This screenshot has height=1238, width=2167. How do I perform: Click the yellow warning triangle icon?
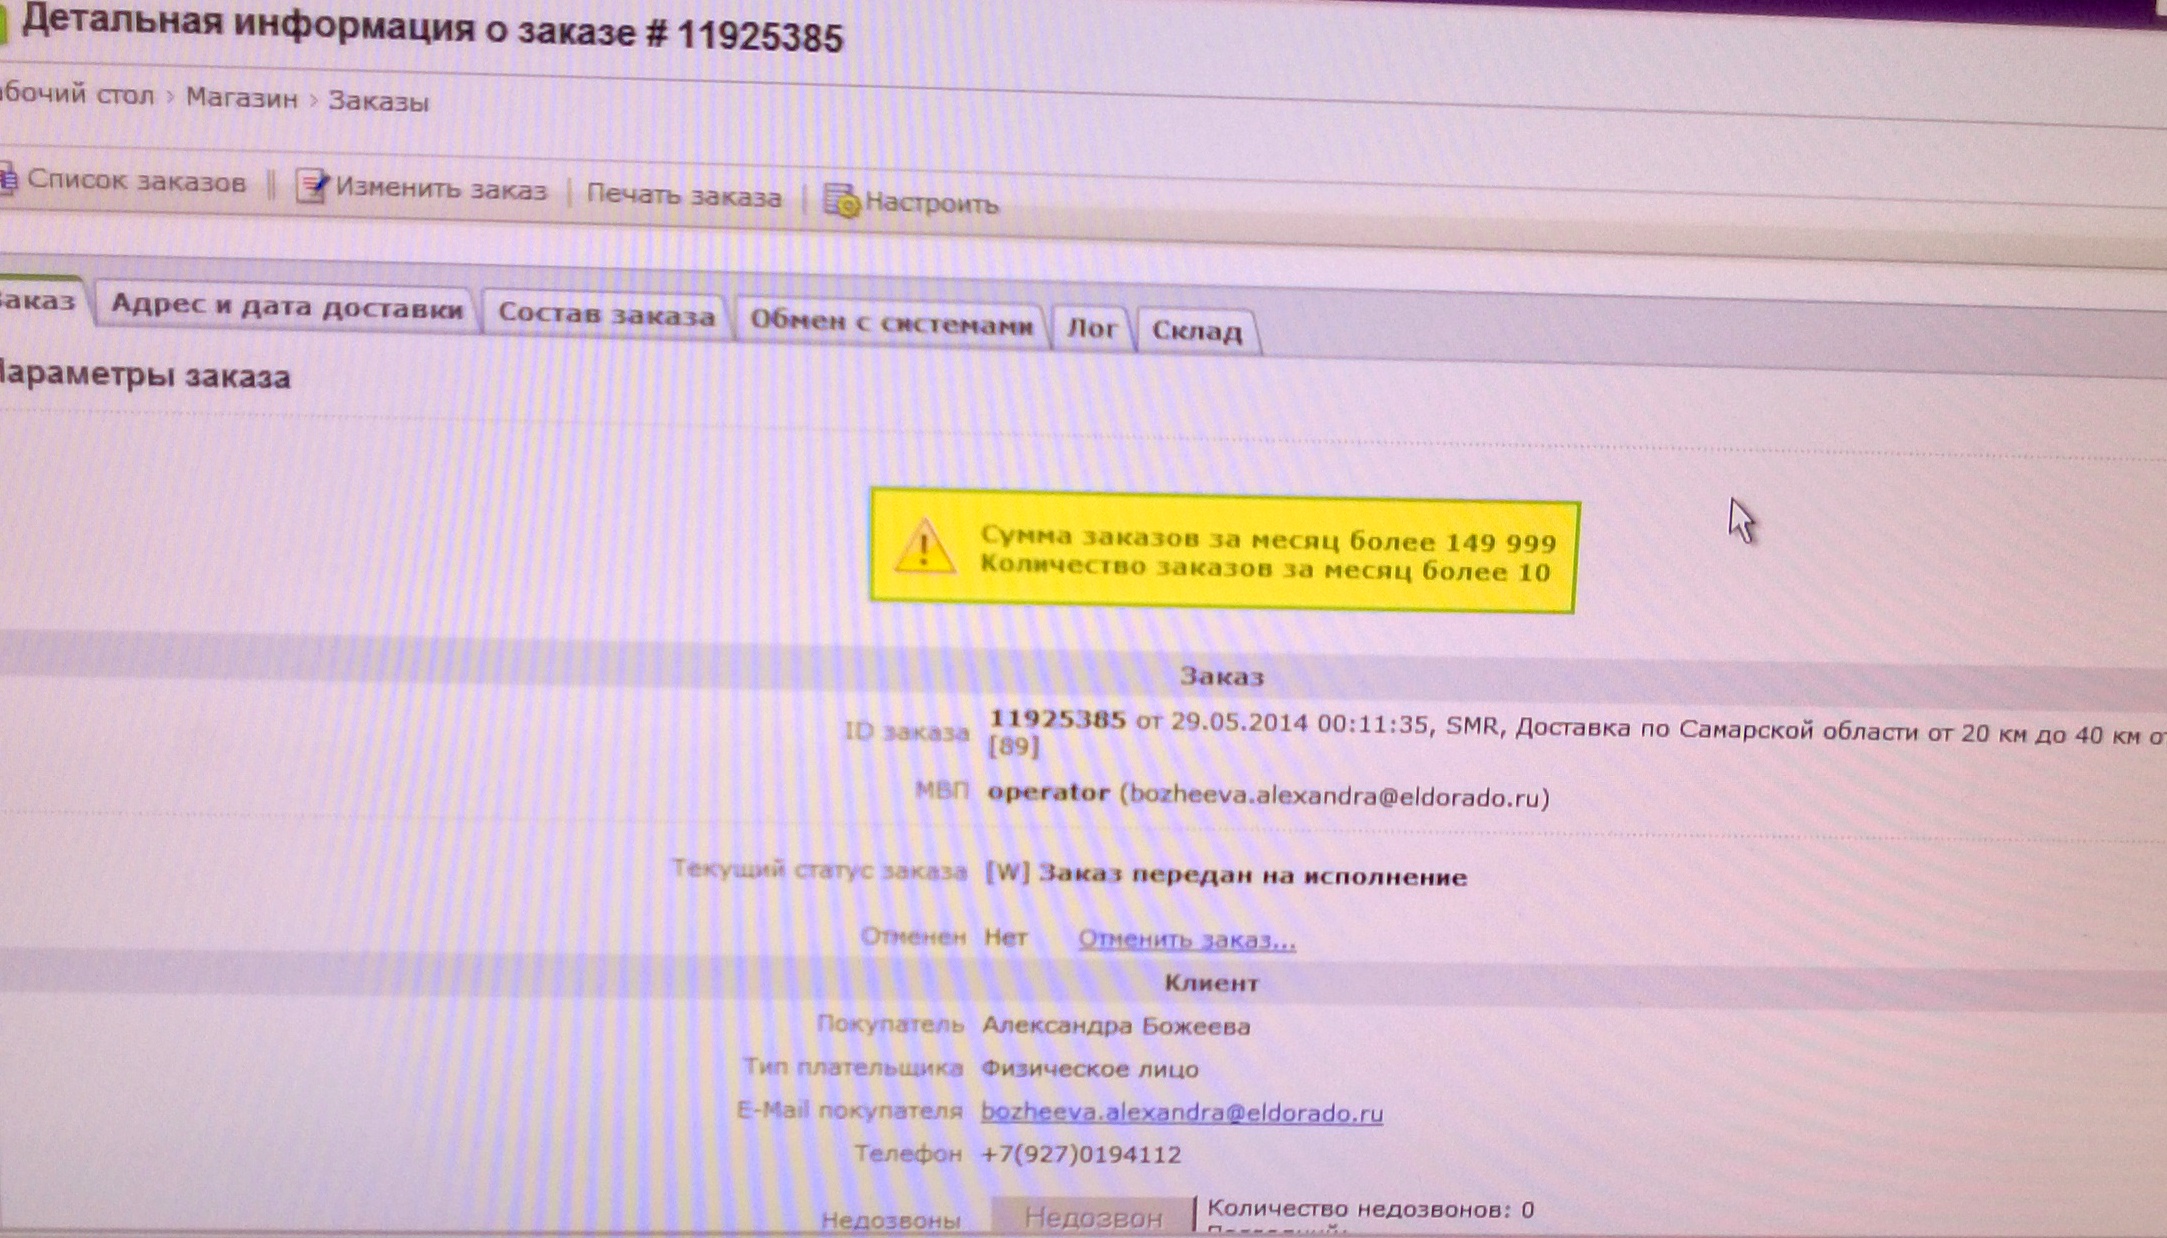point(923,548)
